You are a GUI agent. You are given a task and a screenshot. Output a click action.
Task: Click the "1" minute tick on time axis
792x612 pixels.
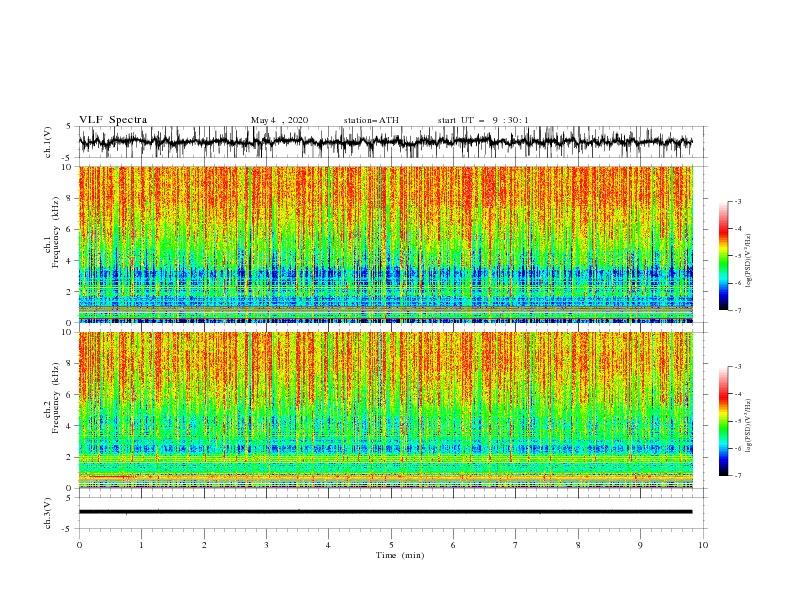point(141,545)
